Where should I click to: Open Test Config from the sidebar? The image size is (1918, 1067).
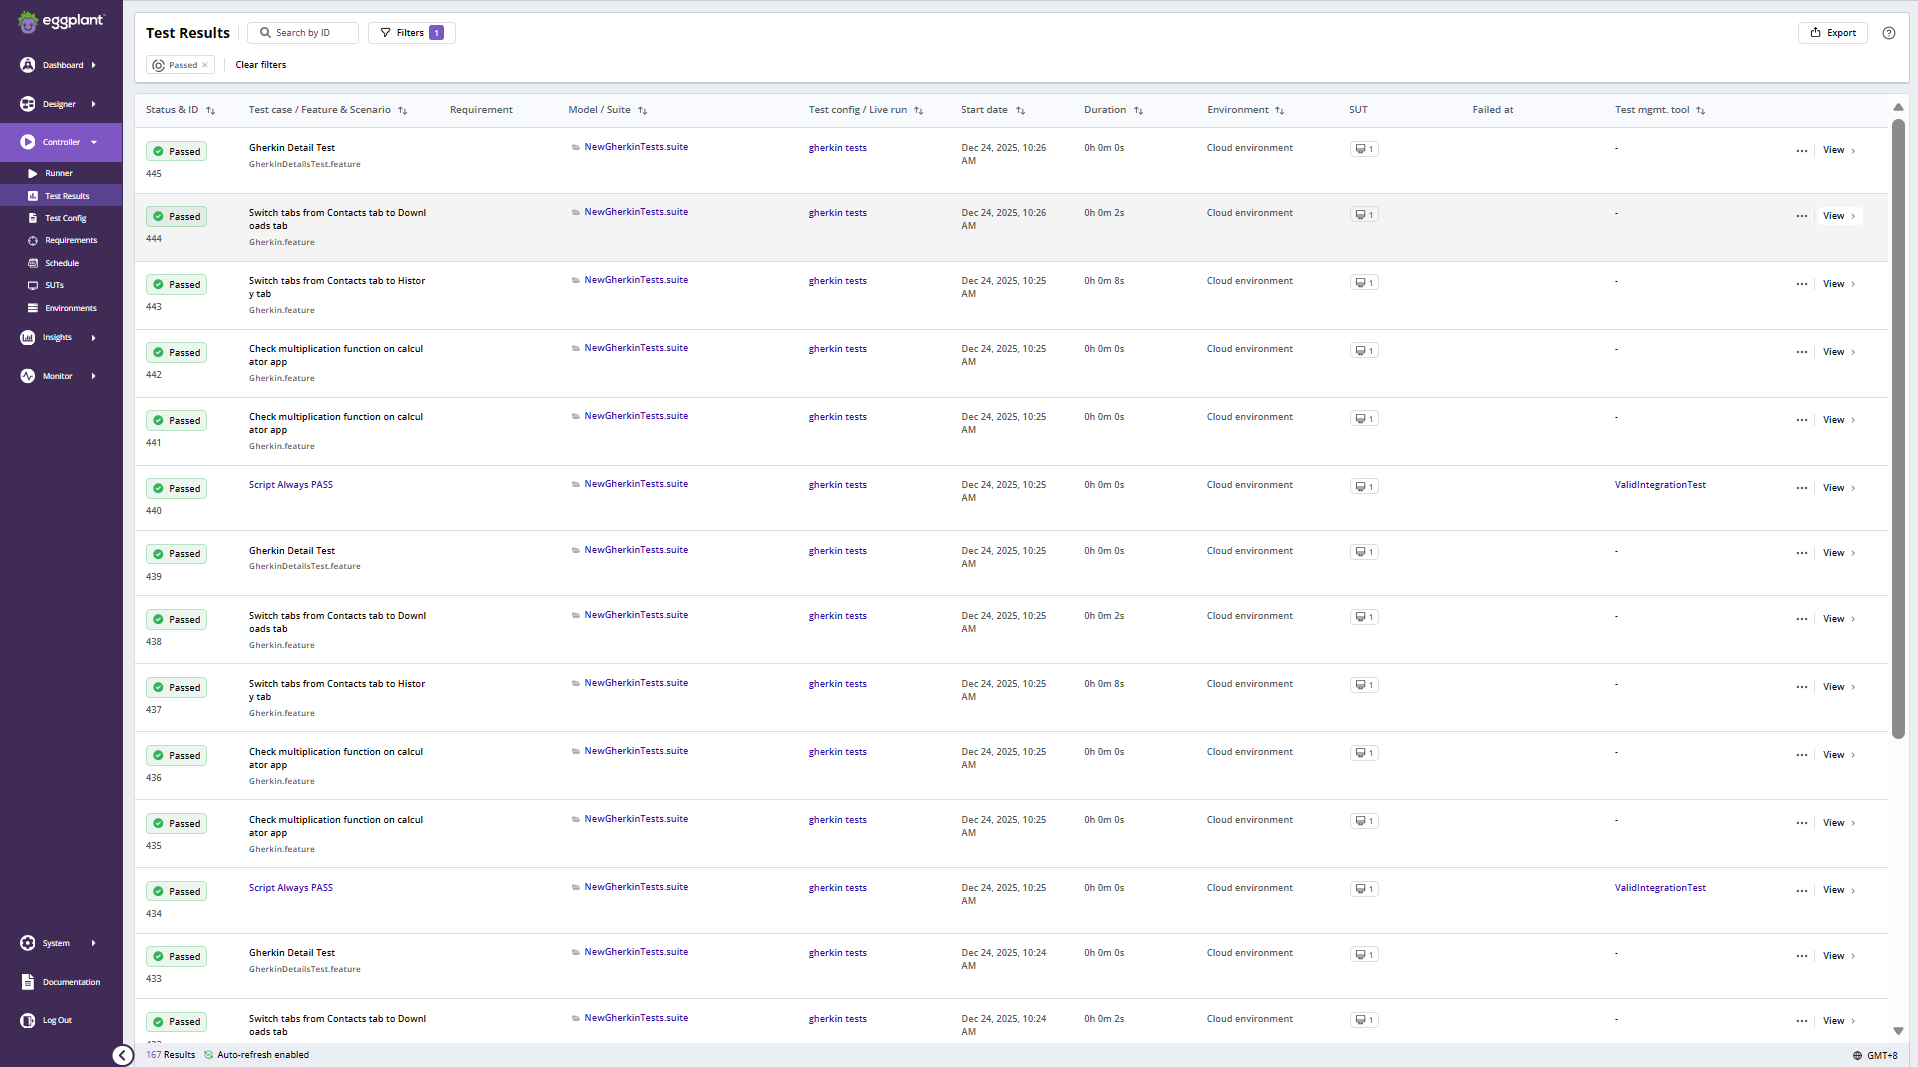point(62,217)
